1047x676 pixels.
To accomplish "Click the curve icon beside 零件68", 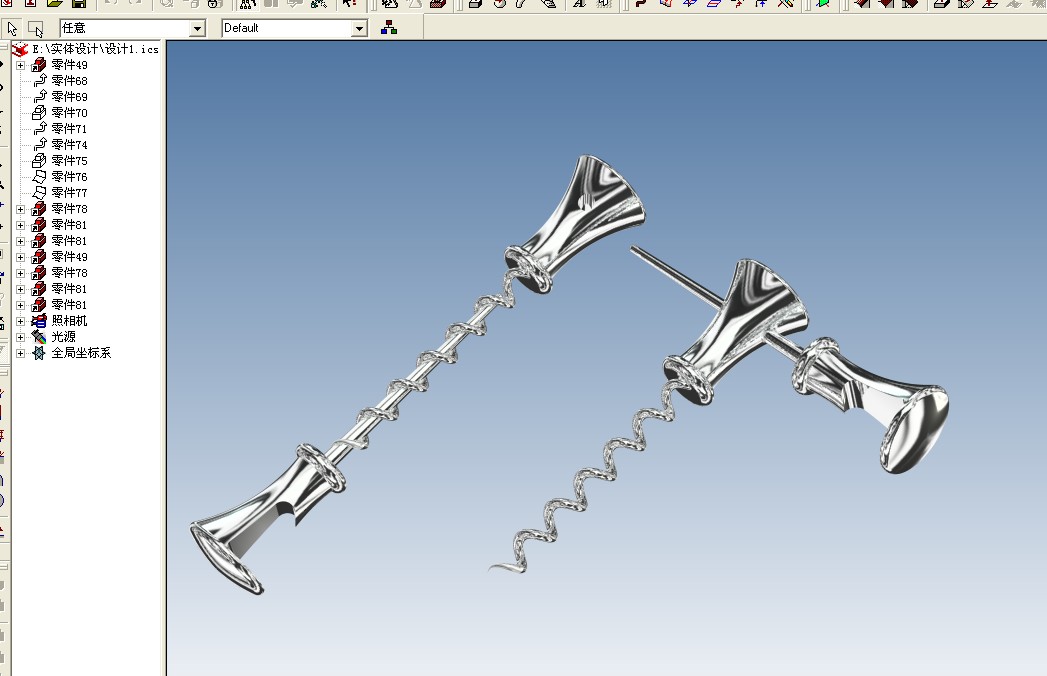I will (x=40, y=81).
